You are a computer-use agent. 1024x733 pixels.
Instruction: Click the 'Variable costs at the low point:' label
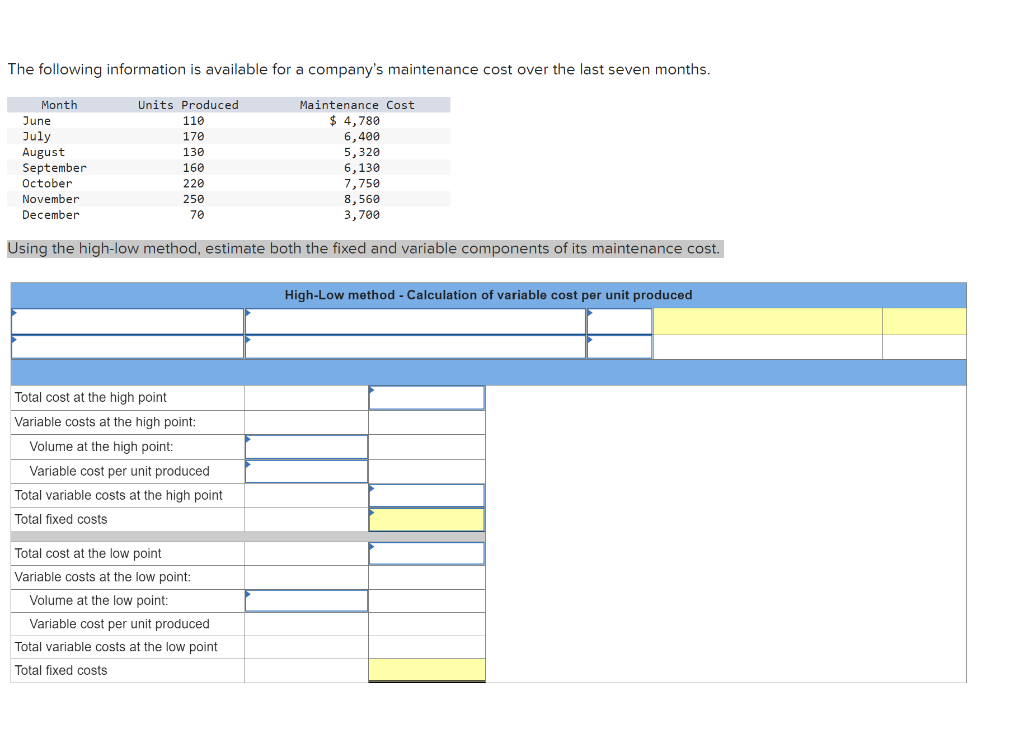pyautogui.click(x=103, y=577)
